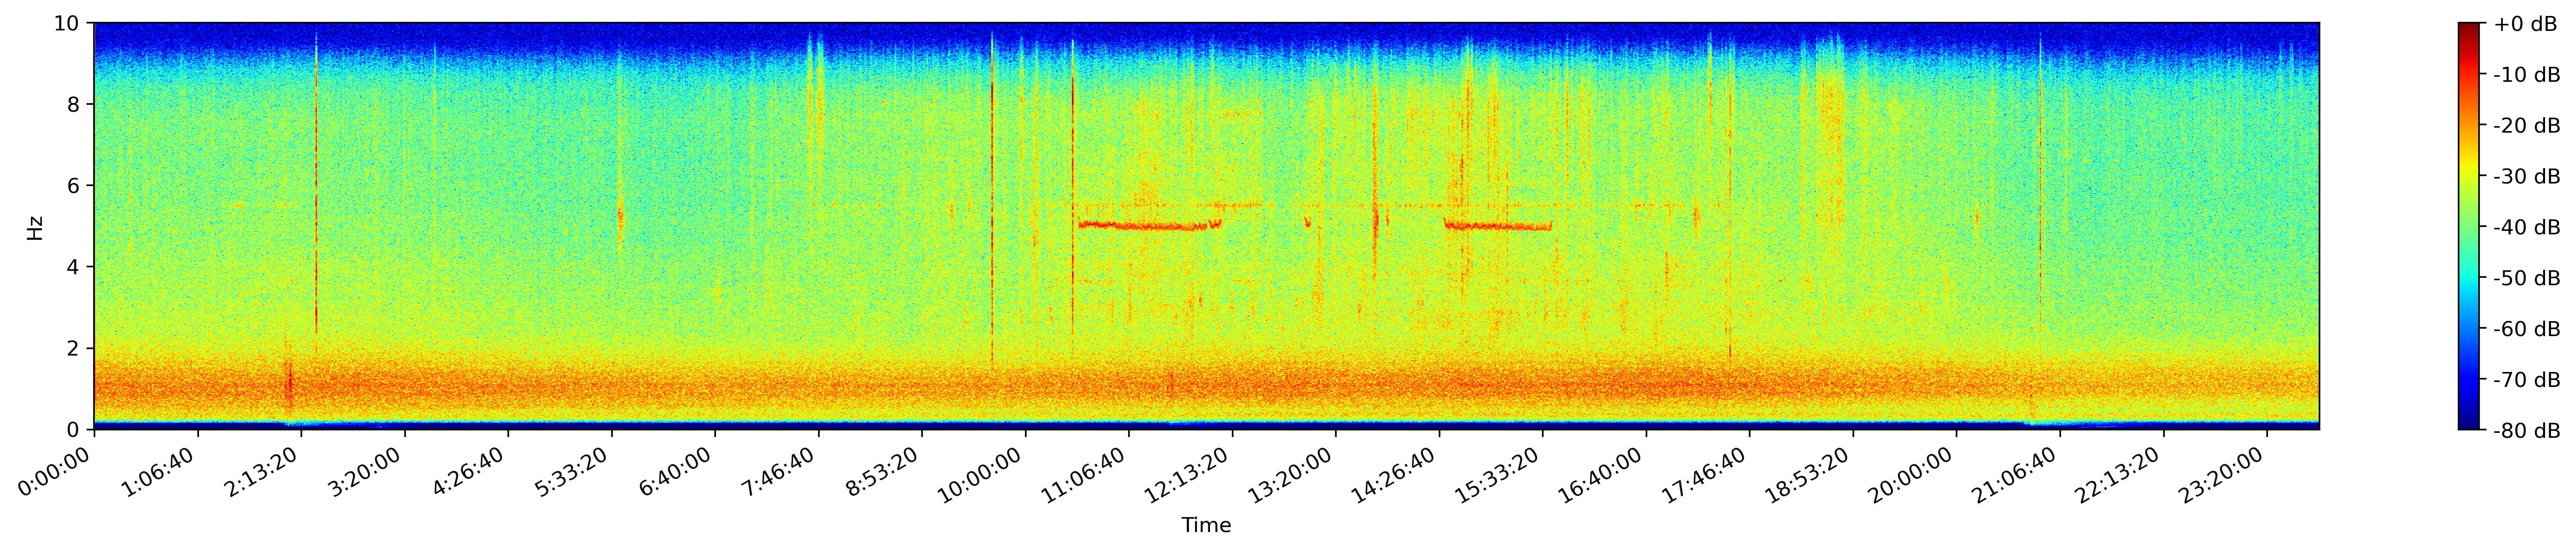This screenshot has height=551, width=2576.
Task: Click the -80 dB colorbar label
Action: pyautogui.click(x=2526, y=431)
